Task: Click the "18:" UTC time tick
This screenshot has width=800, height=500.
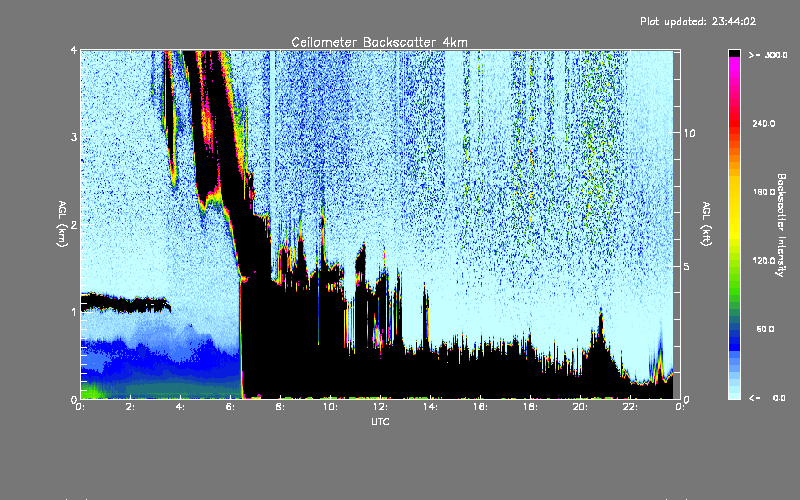Action: click(x=530, y=407)
